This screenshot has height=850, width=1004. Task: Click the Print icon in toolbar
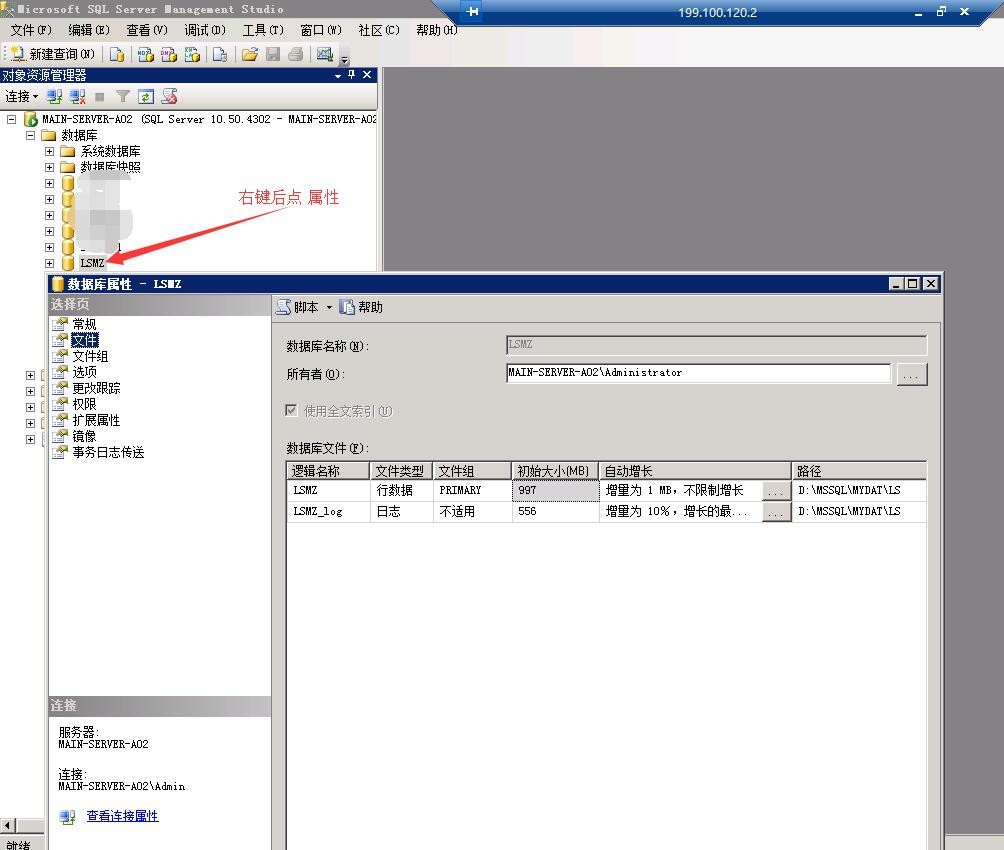(295, 54)
